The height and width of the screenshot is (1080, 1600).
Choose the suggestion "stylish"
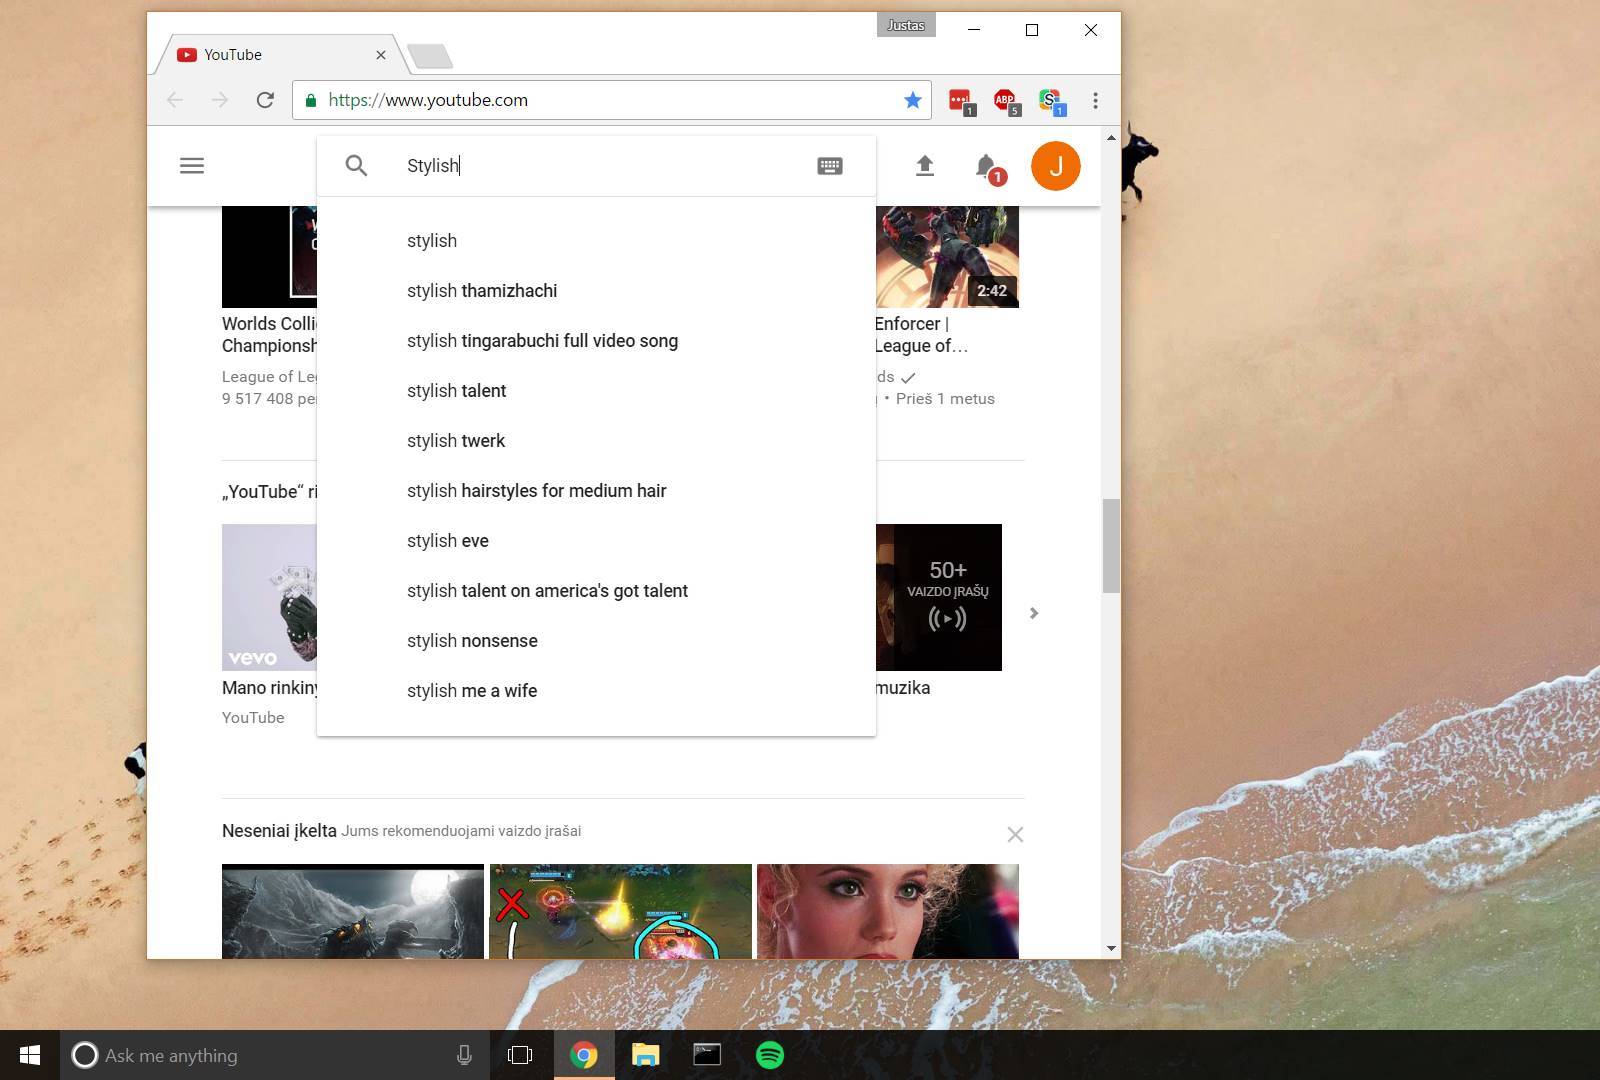[596, 241]
